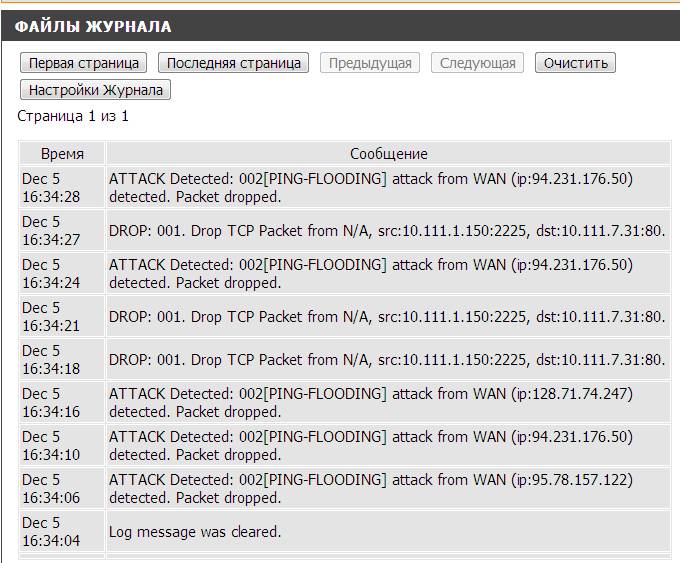Click the attack entry from ip 128.71.74.247

pyautogui.click(x=370, y=403)
